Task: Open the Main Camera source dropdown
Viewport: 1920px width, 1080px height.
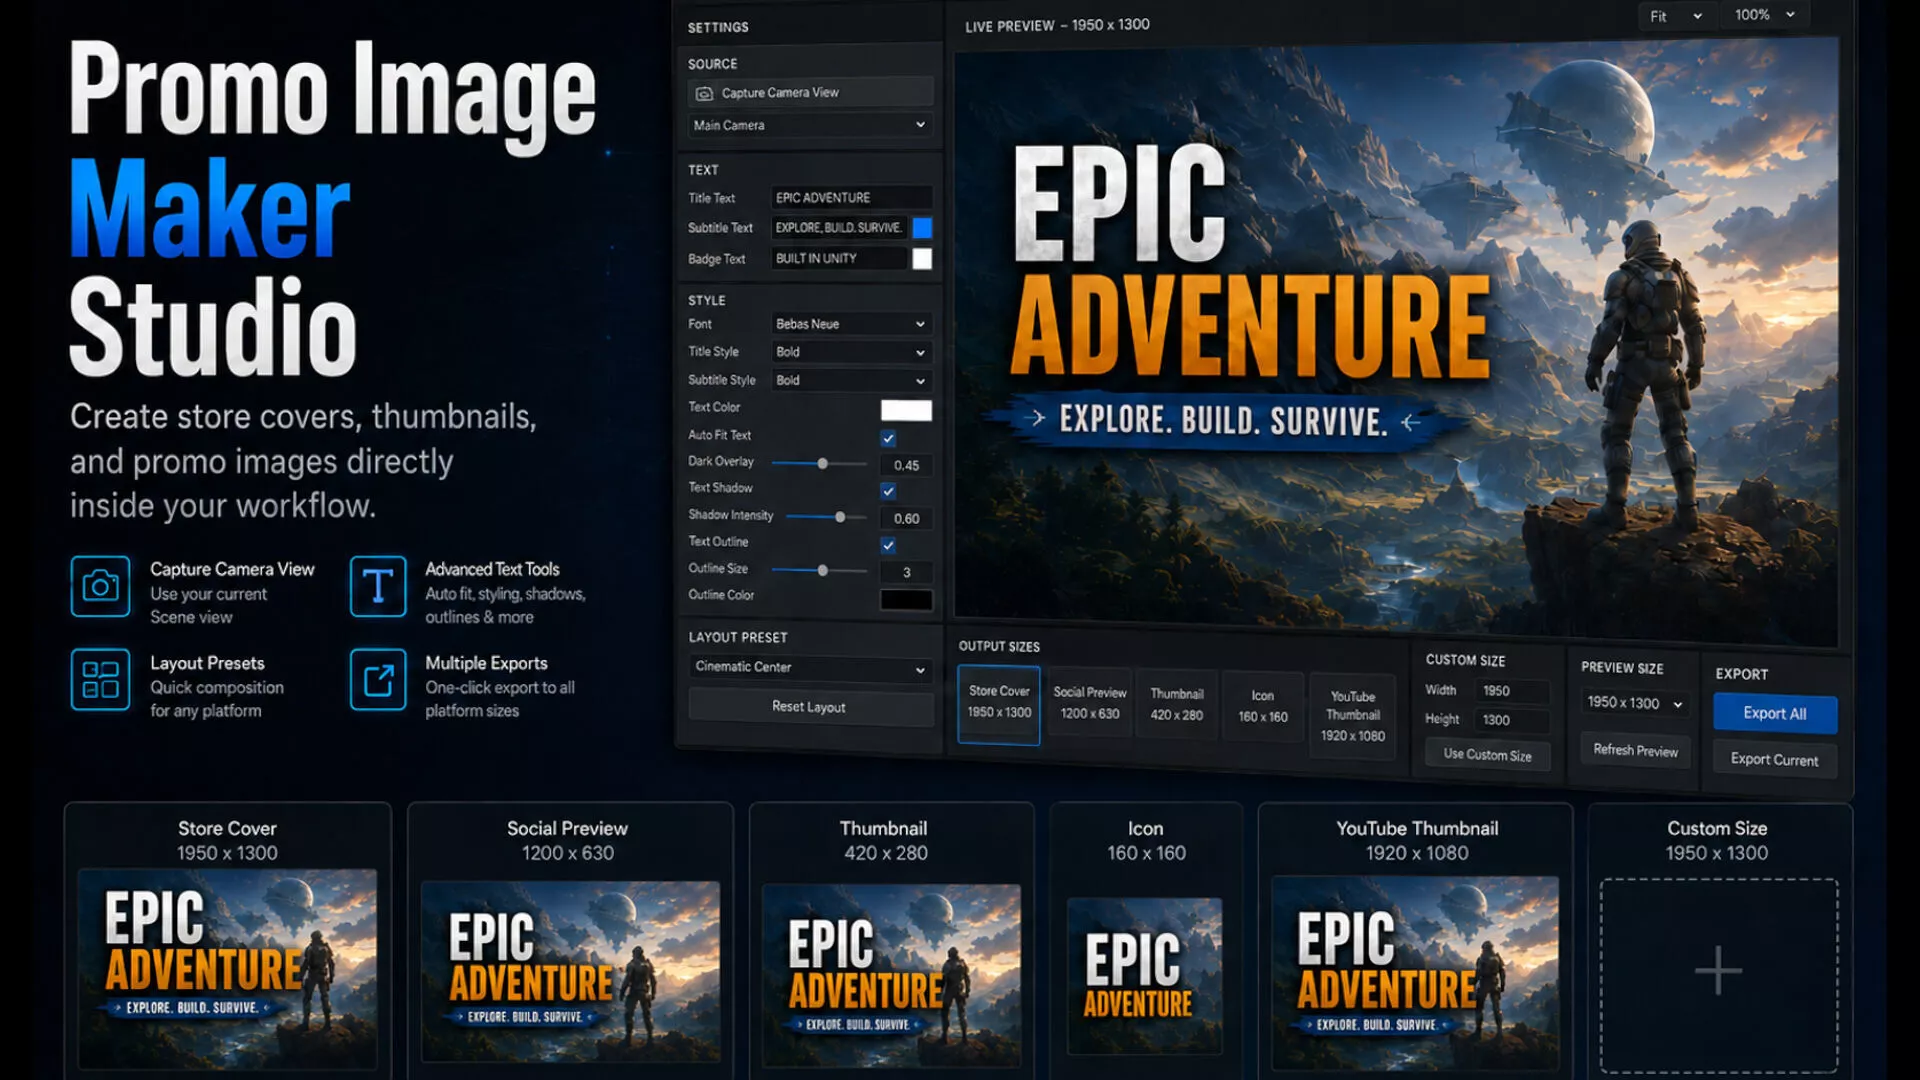Action: [x=810, y=125]
